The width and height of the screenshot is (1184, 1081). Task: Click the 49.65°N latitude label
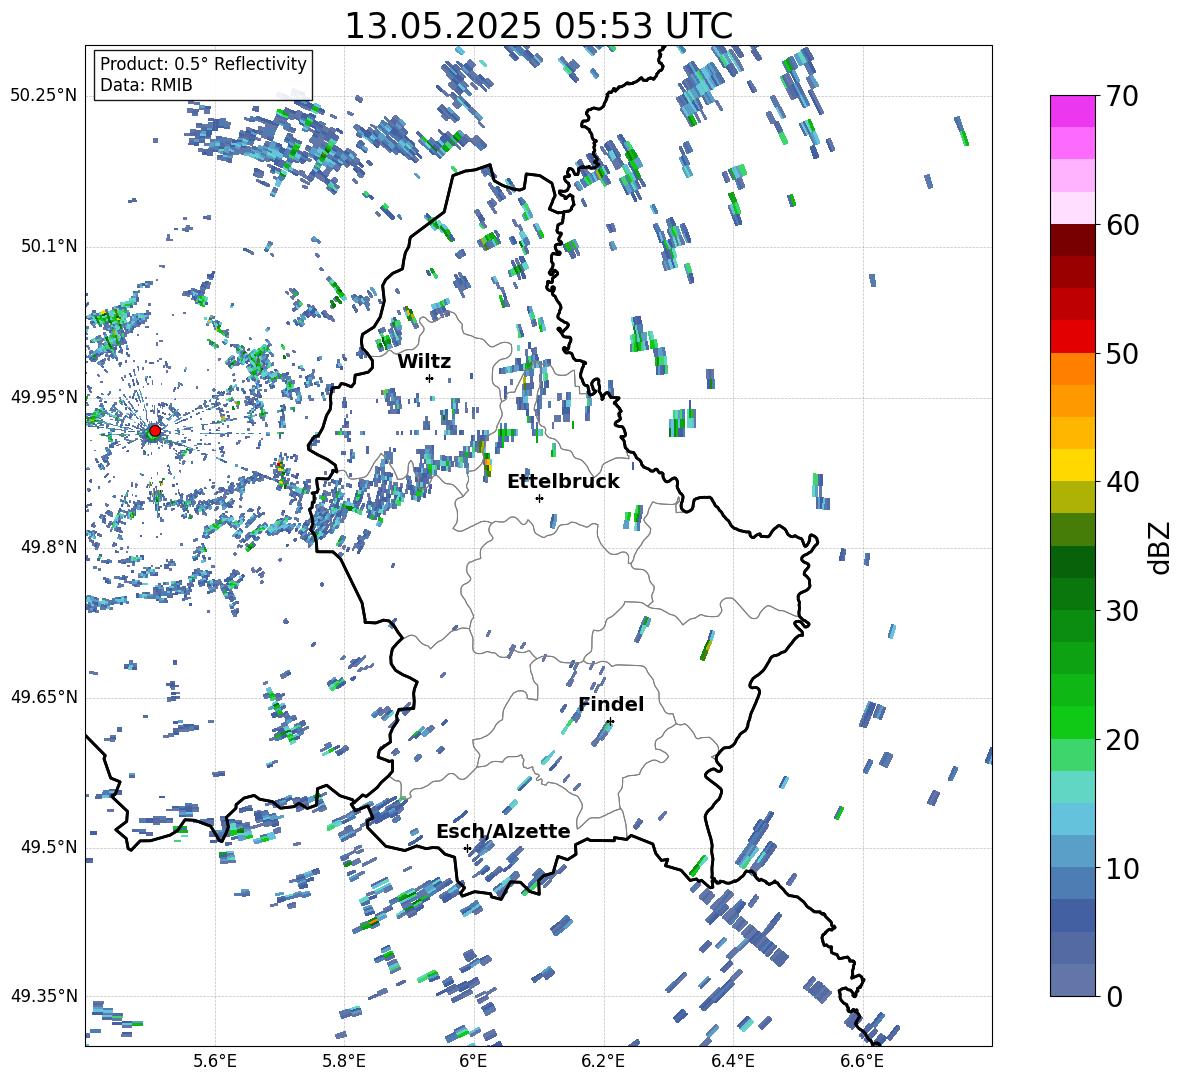click(x=44, y=697)
